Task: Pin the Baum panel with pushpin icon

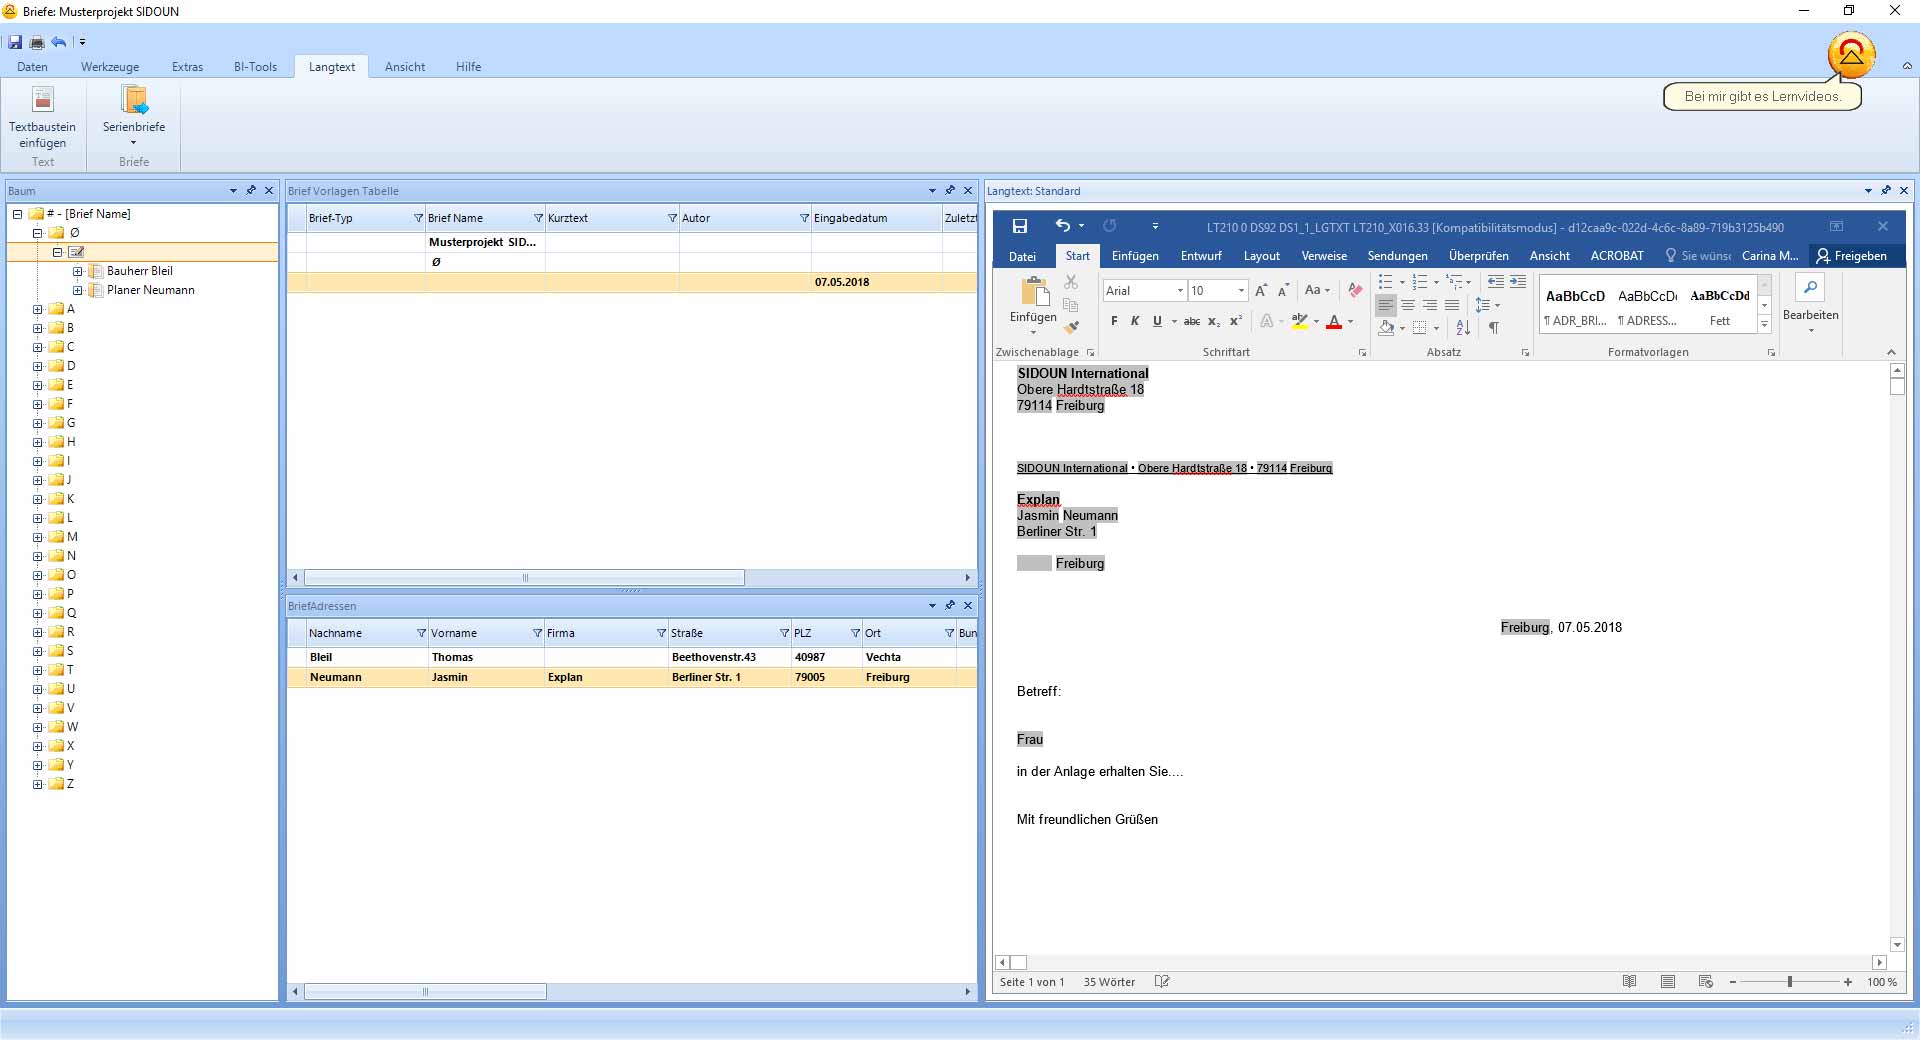Action: click(251, 190)
